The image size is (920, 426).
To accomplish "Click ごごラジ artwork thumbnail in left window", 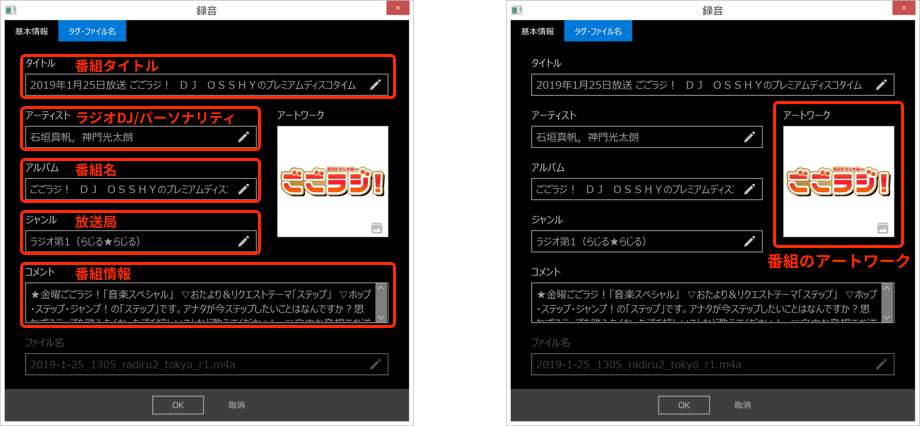I will click(x=333, y=181).
